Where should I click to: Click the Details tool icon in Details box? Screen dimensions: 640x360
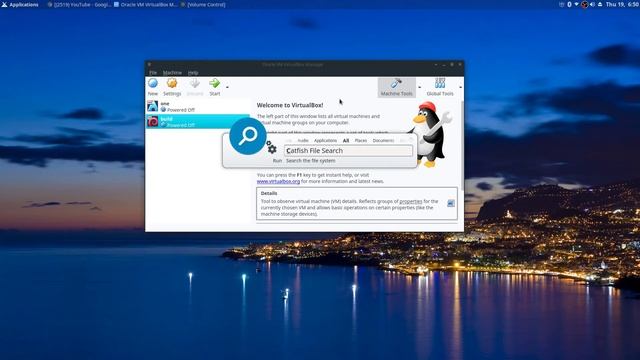(x=451, y=203)
